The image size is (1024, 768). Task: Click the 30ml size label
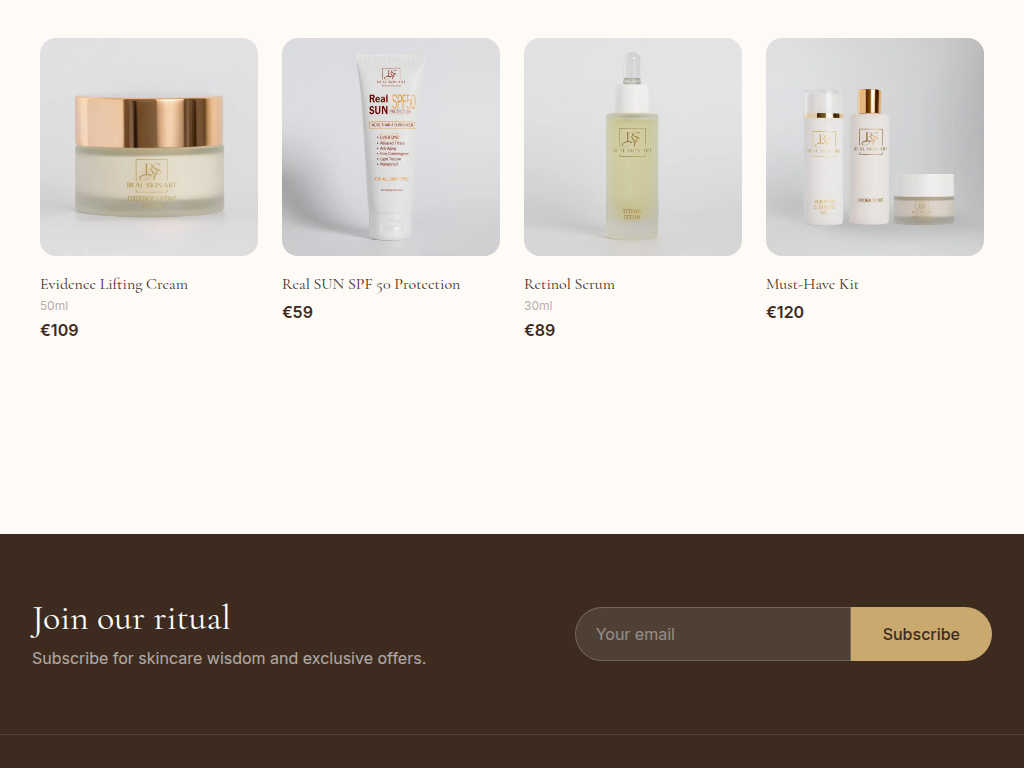[x=538, y=306]
